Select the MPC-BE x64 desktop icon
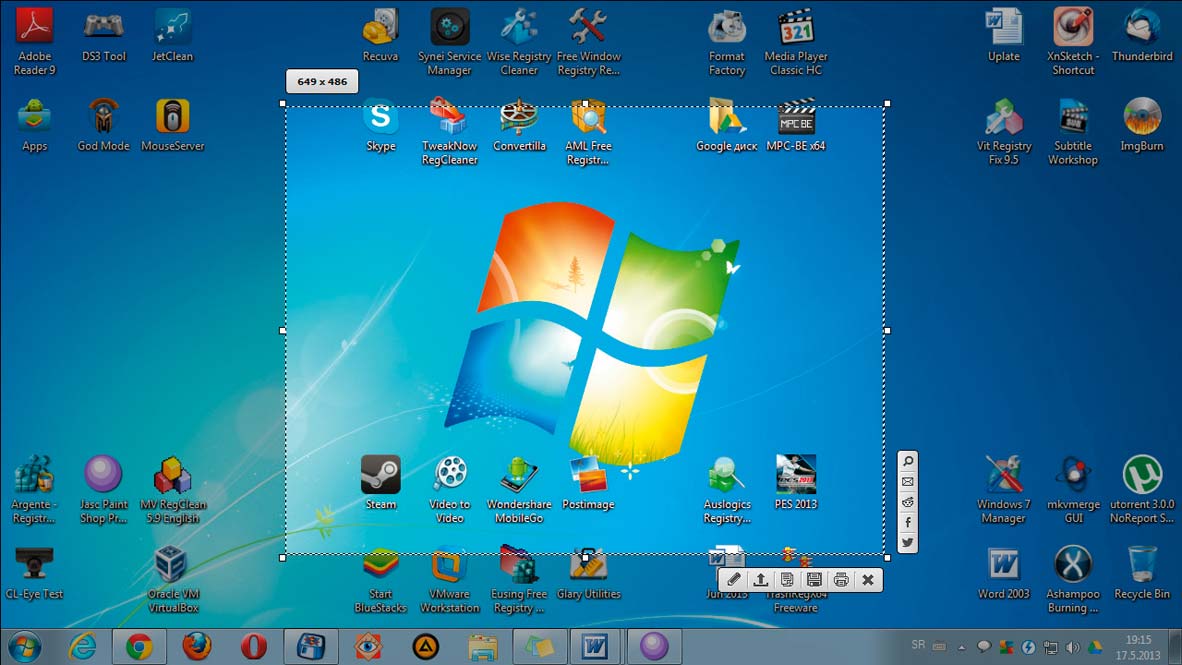 point(796,125)
